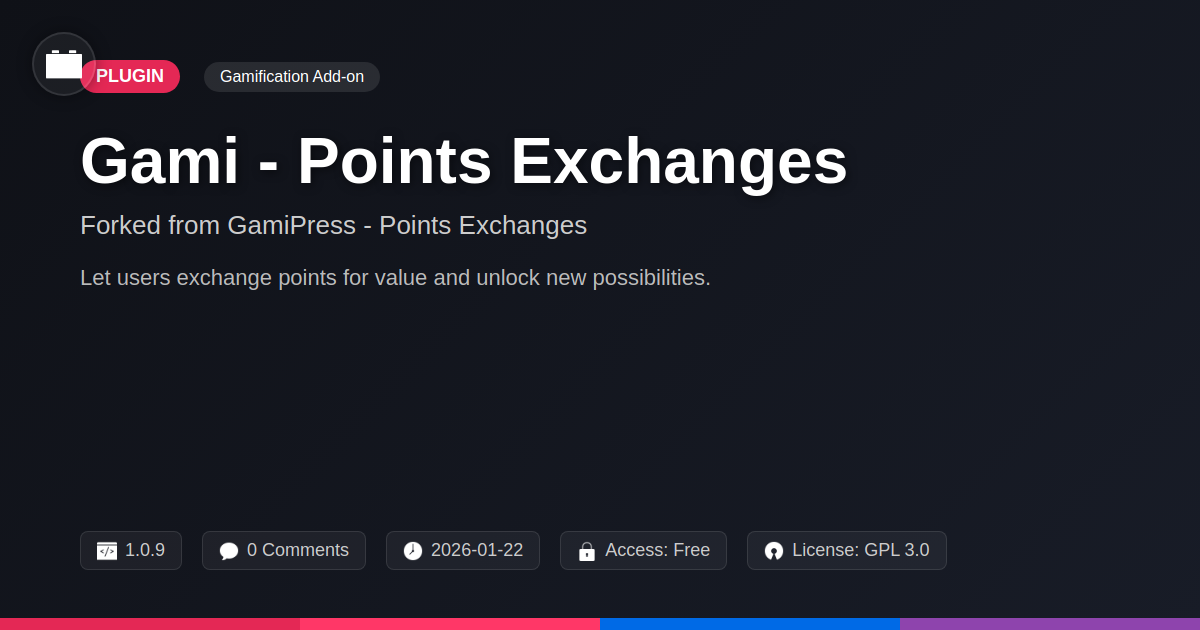Click the blue segment of bottom bar
The width and height of the screenshot is (1200, 630).
(x=750, y=623)
